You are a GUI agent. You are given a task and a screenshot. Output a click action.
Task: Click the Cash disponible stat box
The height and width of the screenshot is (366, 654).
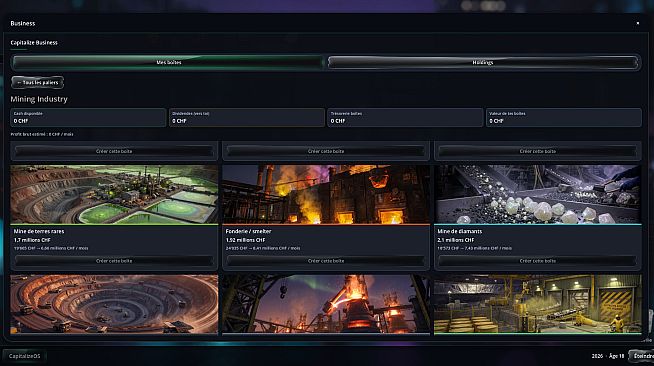point(88,118)
